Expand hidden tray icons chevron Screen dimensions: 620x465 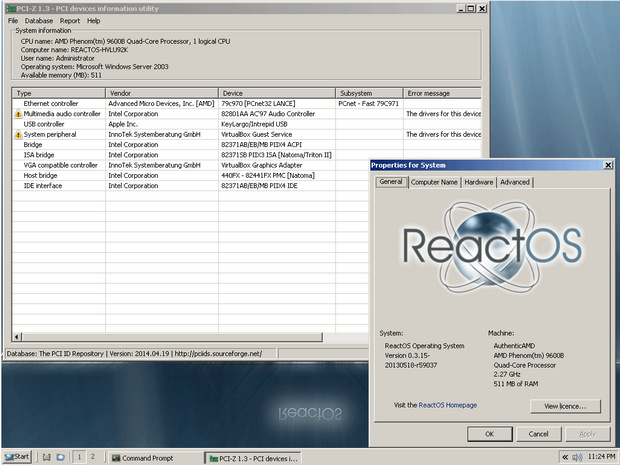[x=565, y=457]
